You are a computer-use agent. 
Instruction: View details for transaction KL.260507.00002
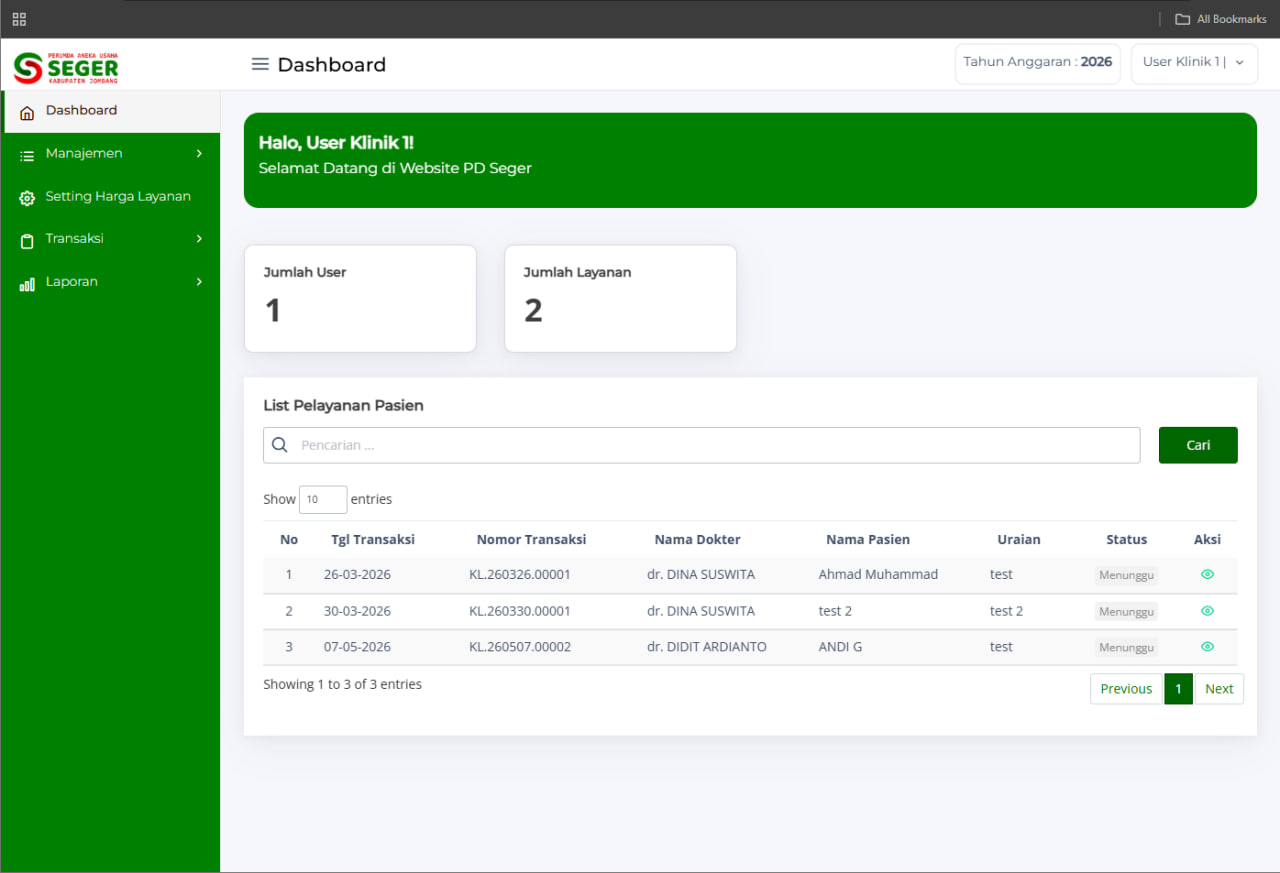pyautogui.click(x=1207, y=646)
